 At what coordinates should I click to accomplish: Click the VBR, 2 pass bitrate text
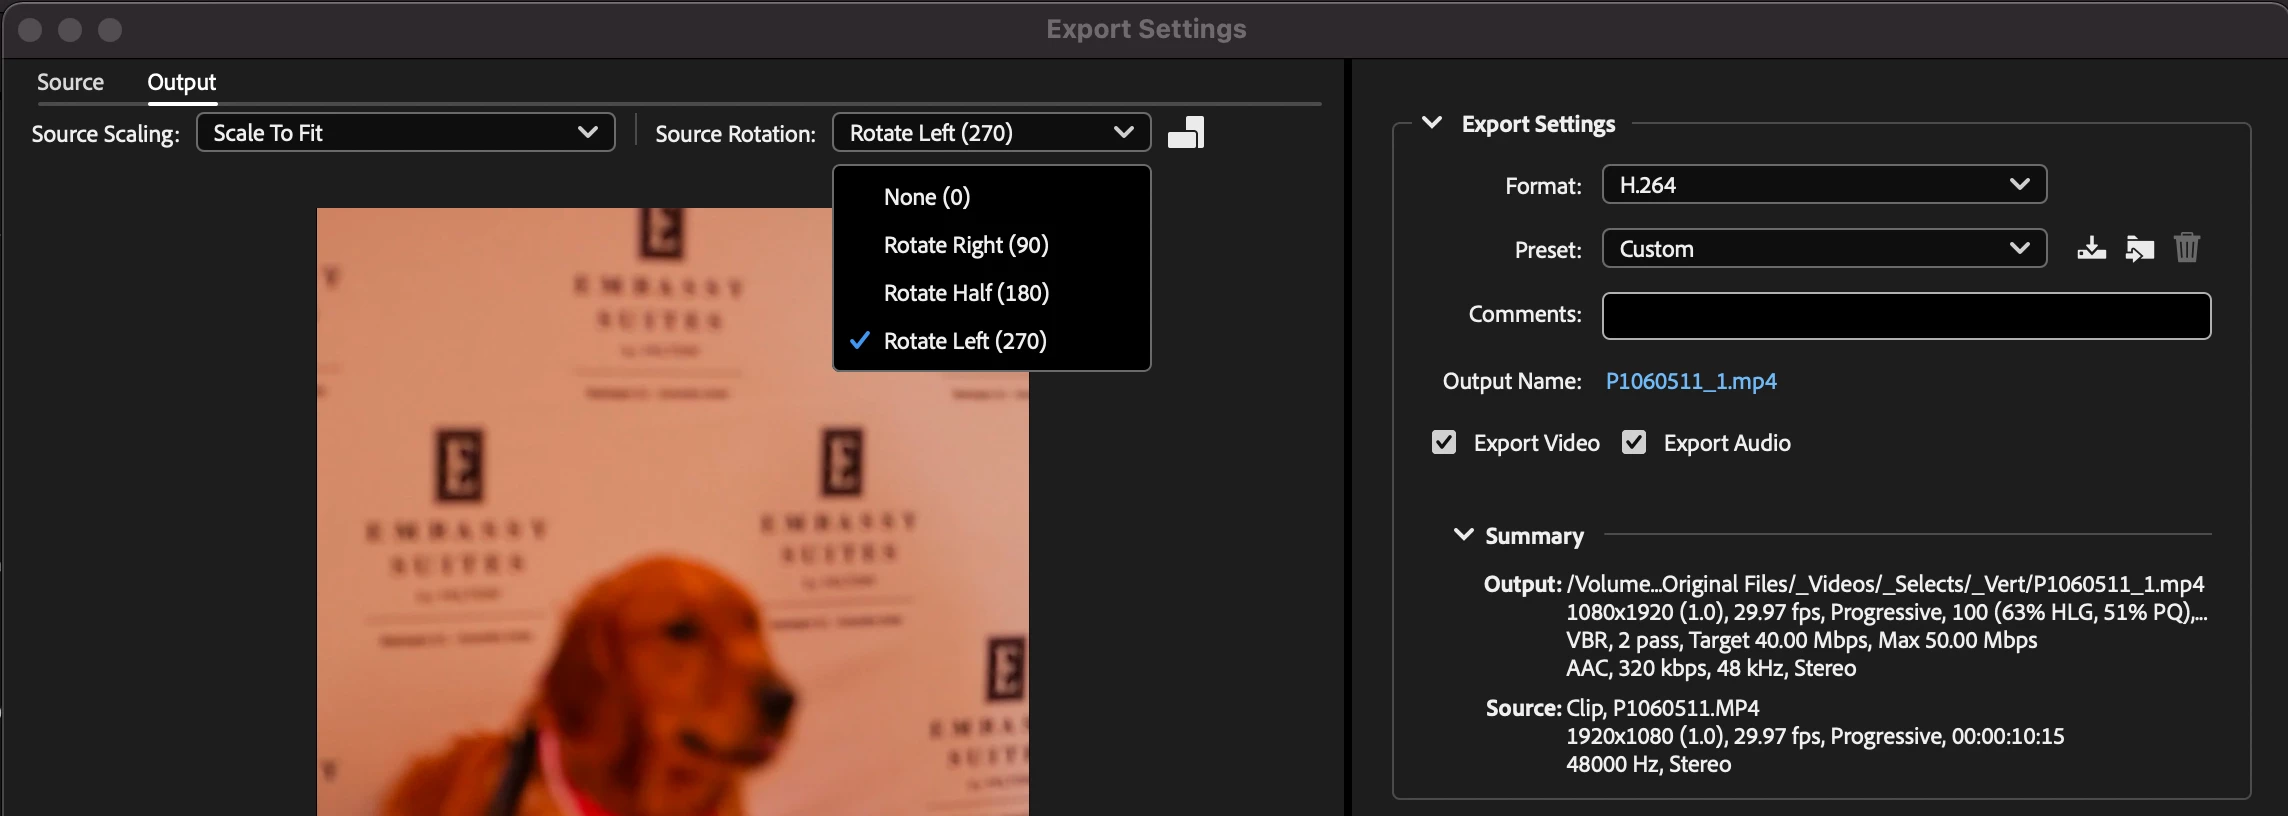(x=1801, y=640)
